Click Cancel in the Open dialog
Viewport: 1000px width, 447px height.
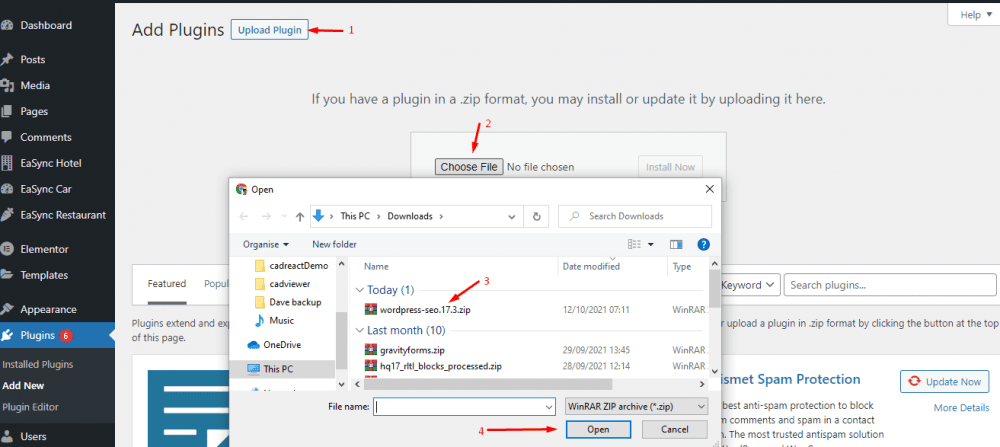pos(675,430)
